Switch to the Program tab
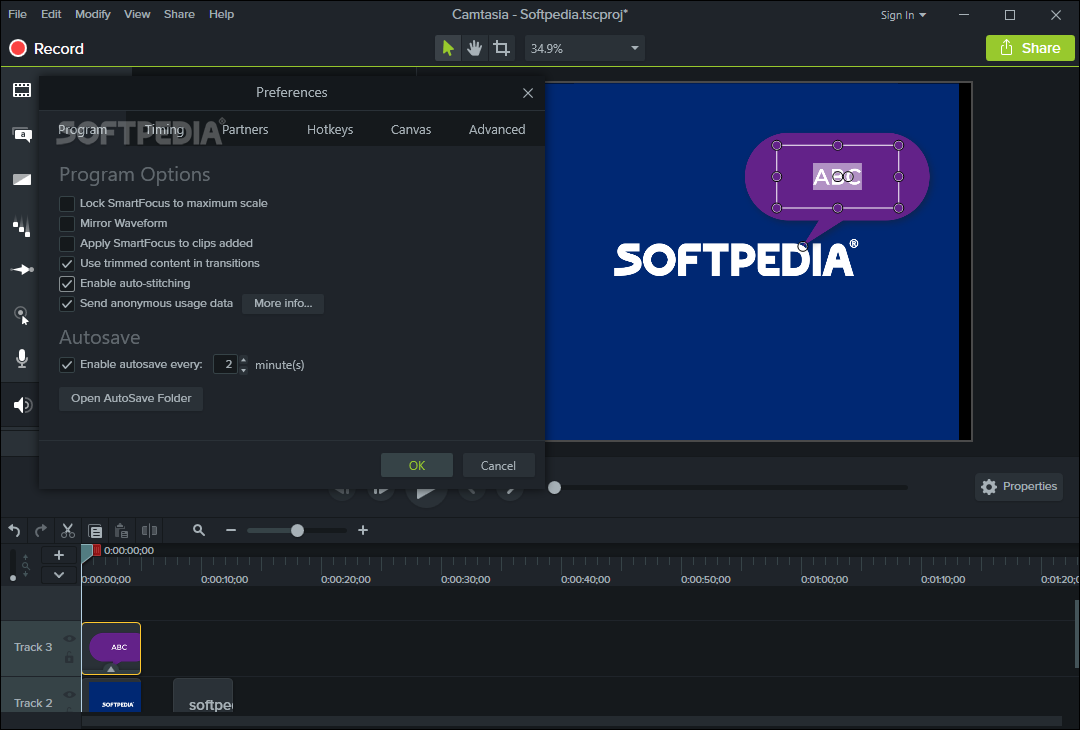Image resolution: width=1080 pixels, height=730 pixels. click(x=83, y=129)
